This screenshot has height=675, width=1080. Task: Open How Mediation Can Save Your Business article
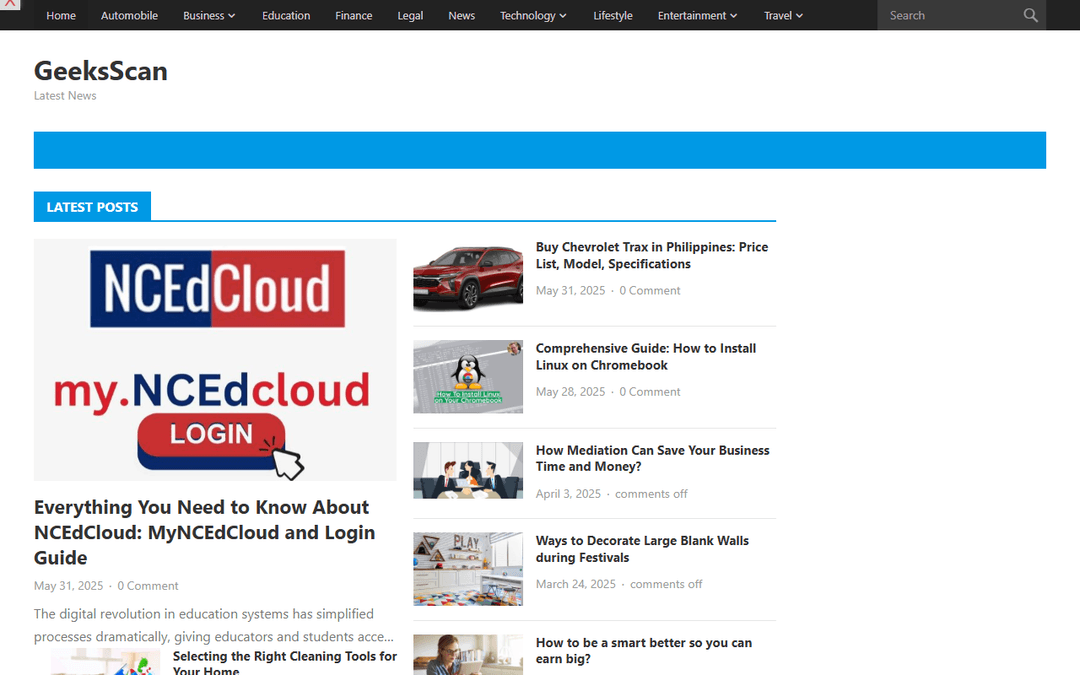click(652, 458)
